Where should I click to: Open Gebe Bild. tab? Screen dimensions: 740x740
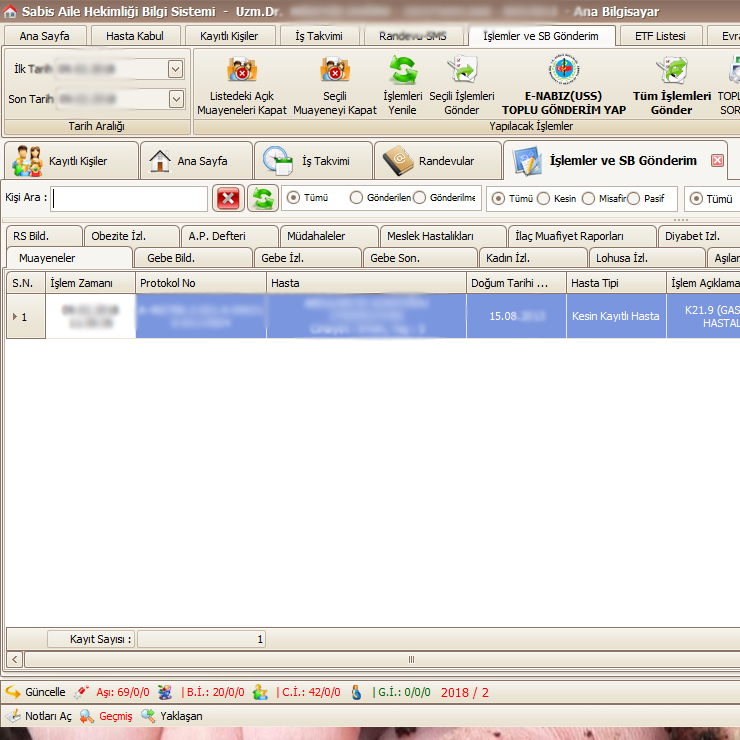point(193,258)
